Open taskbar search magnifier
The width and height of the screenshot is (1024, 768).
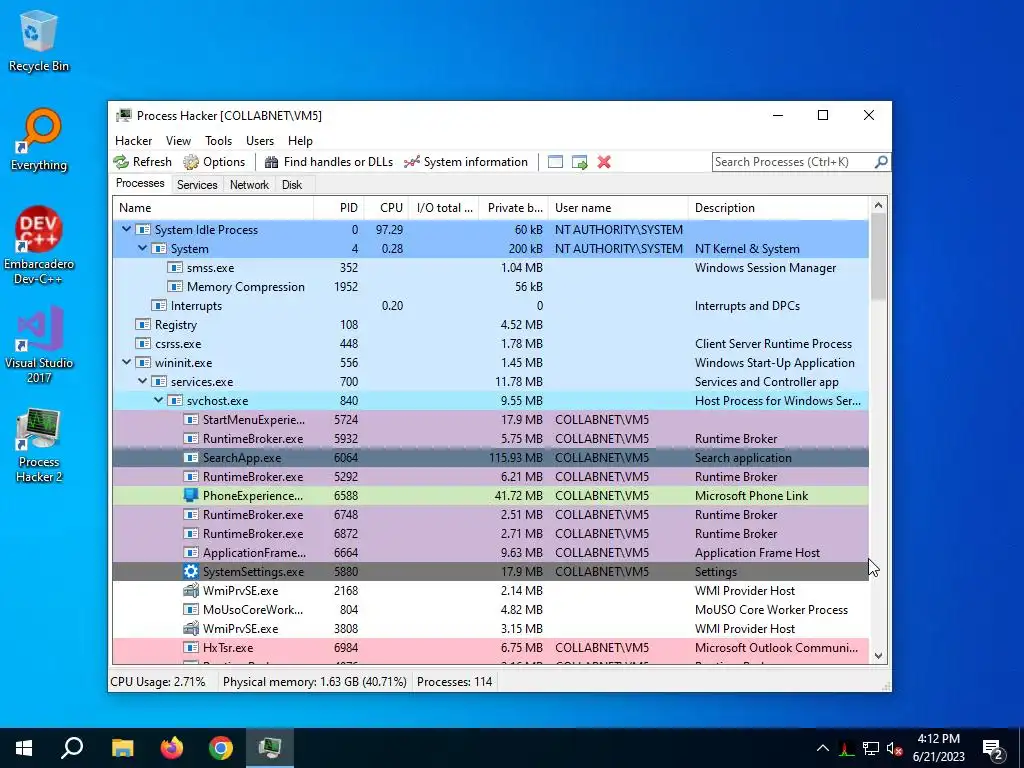pos(72,748)
